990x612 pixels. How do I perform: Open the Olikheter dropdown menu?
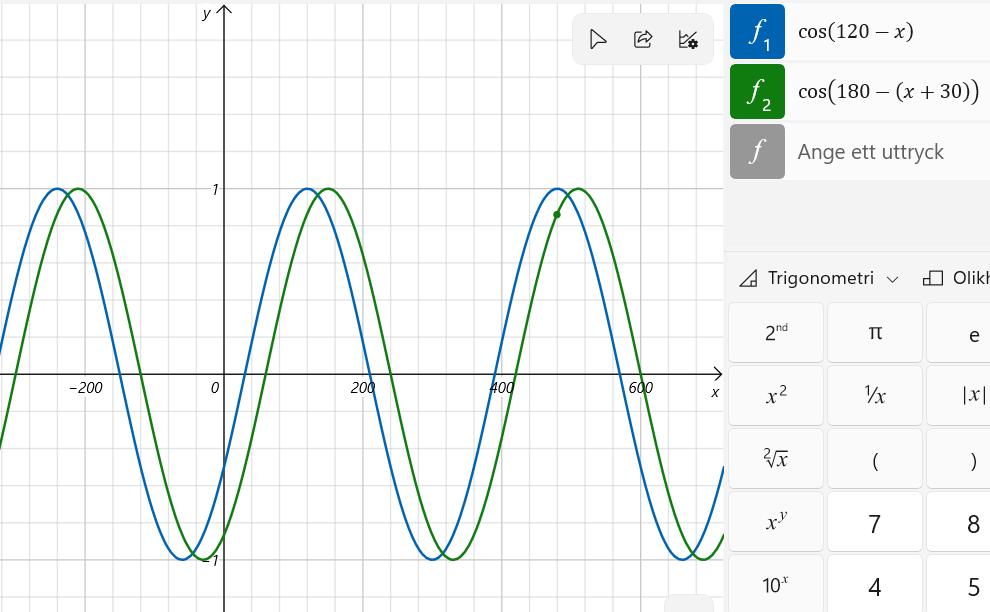point(955,278)
